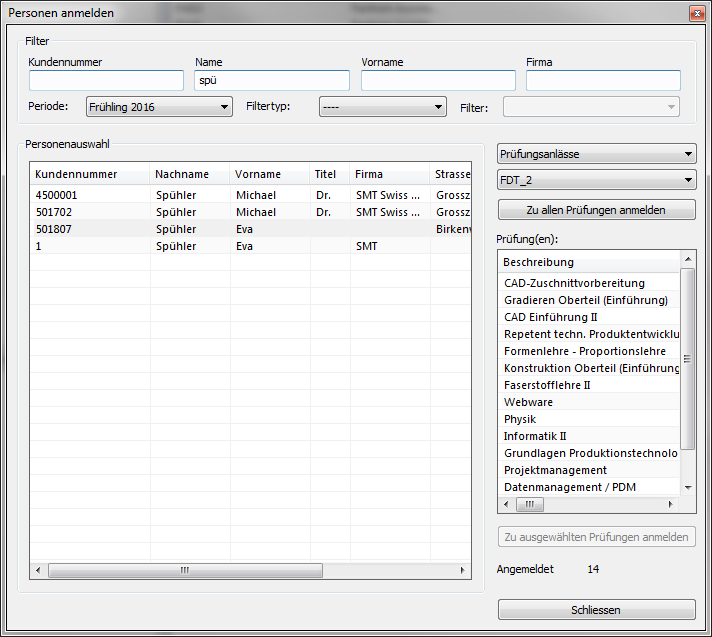712x637 pixels.
Task: Click the Schliessen button
Action: click(596, 610)
